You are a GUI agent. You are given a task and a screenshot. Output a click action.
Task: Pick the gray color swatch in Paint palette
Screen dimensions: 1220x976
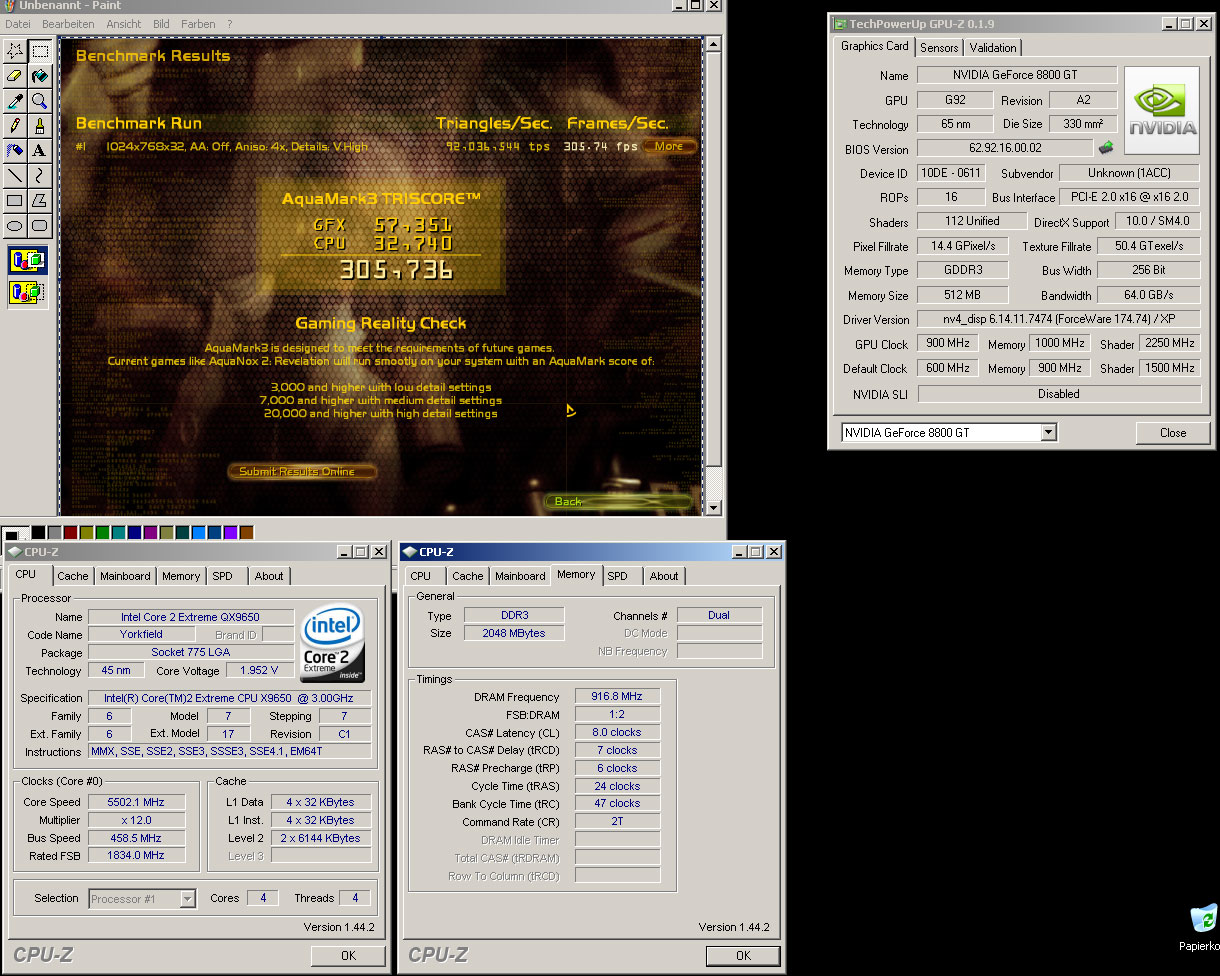[54, 533]
